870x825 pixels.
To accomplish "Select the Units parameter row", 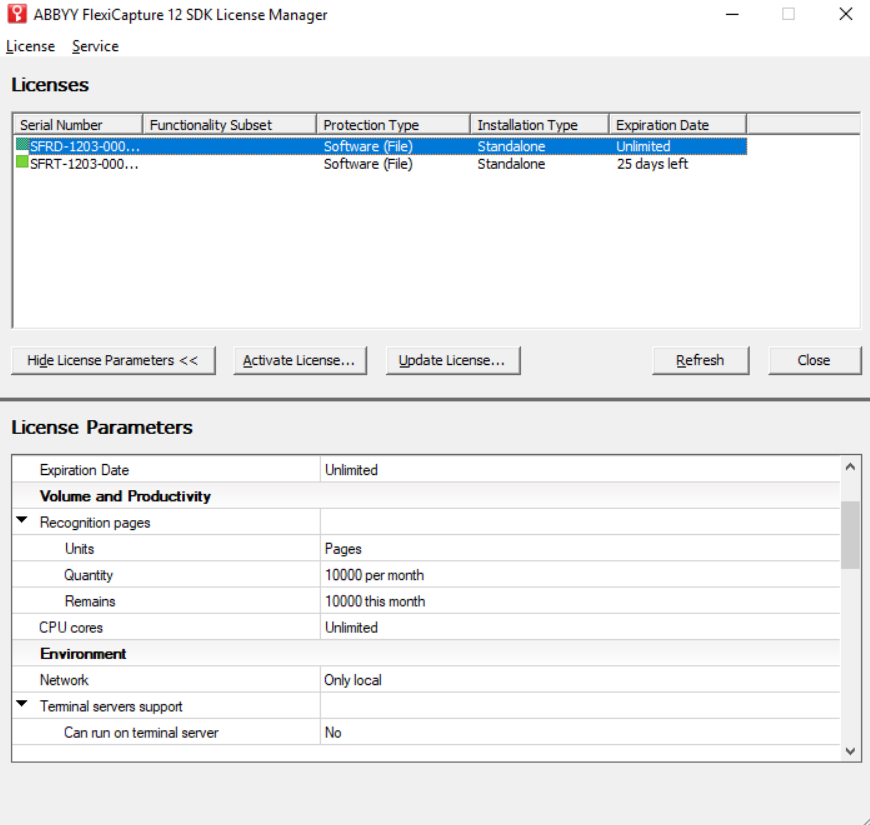I will pyautogui.click(x=426, y=549).
